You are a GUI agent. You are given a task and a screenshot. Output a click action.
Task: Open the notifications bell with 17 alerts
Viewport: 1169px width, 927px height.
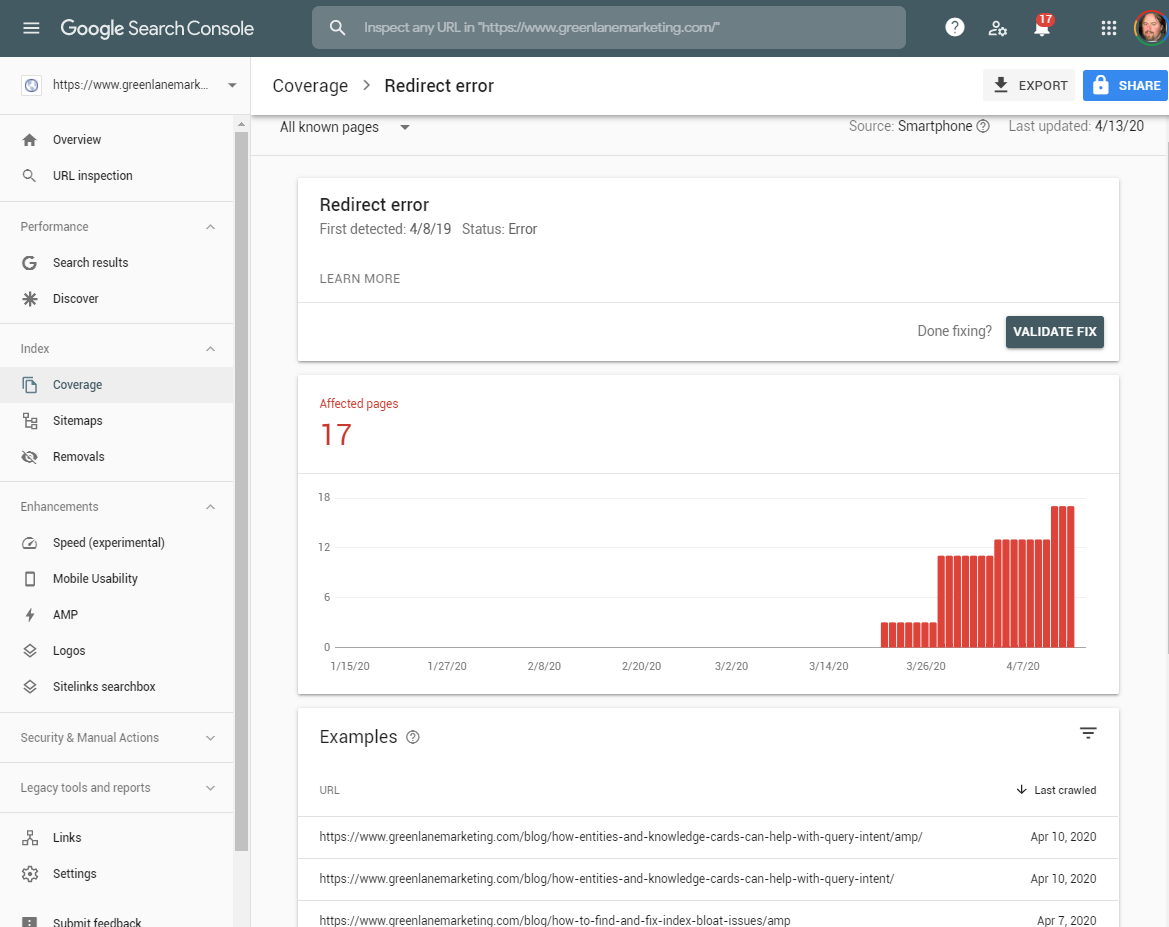click(1042, 27)
